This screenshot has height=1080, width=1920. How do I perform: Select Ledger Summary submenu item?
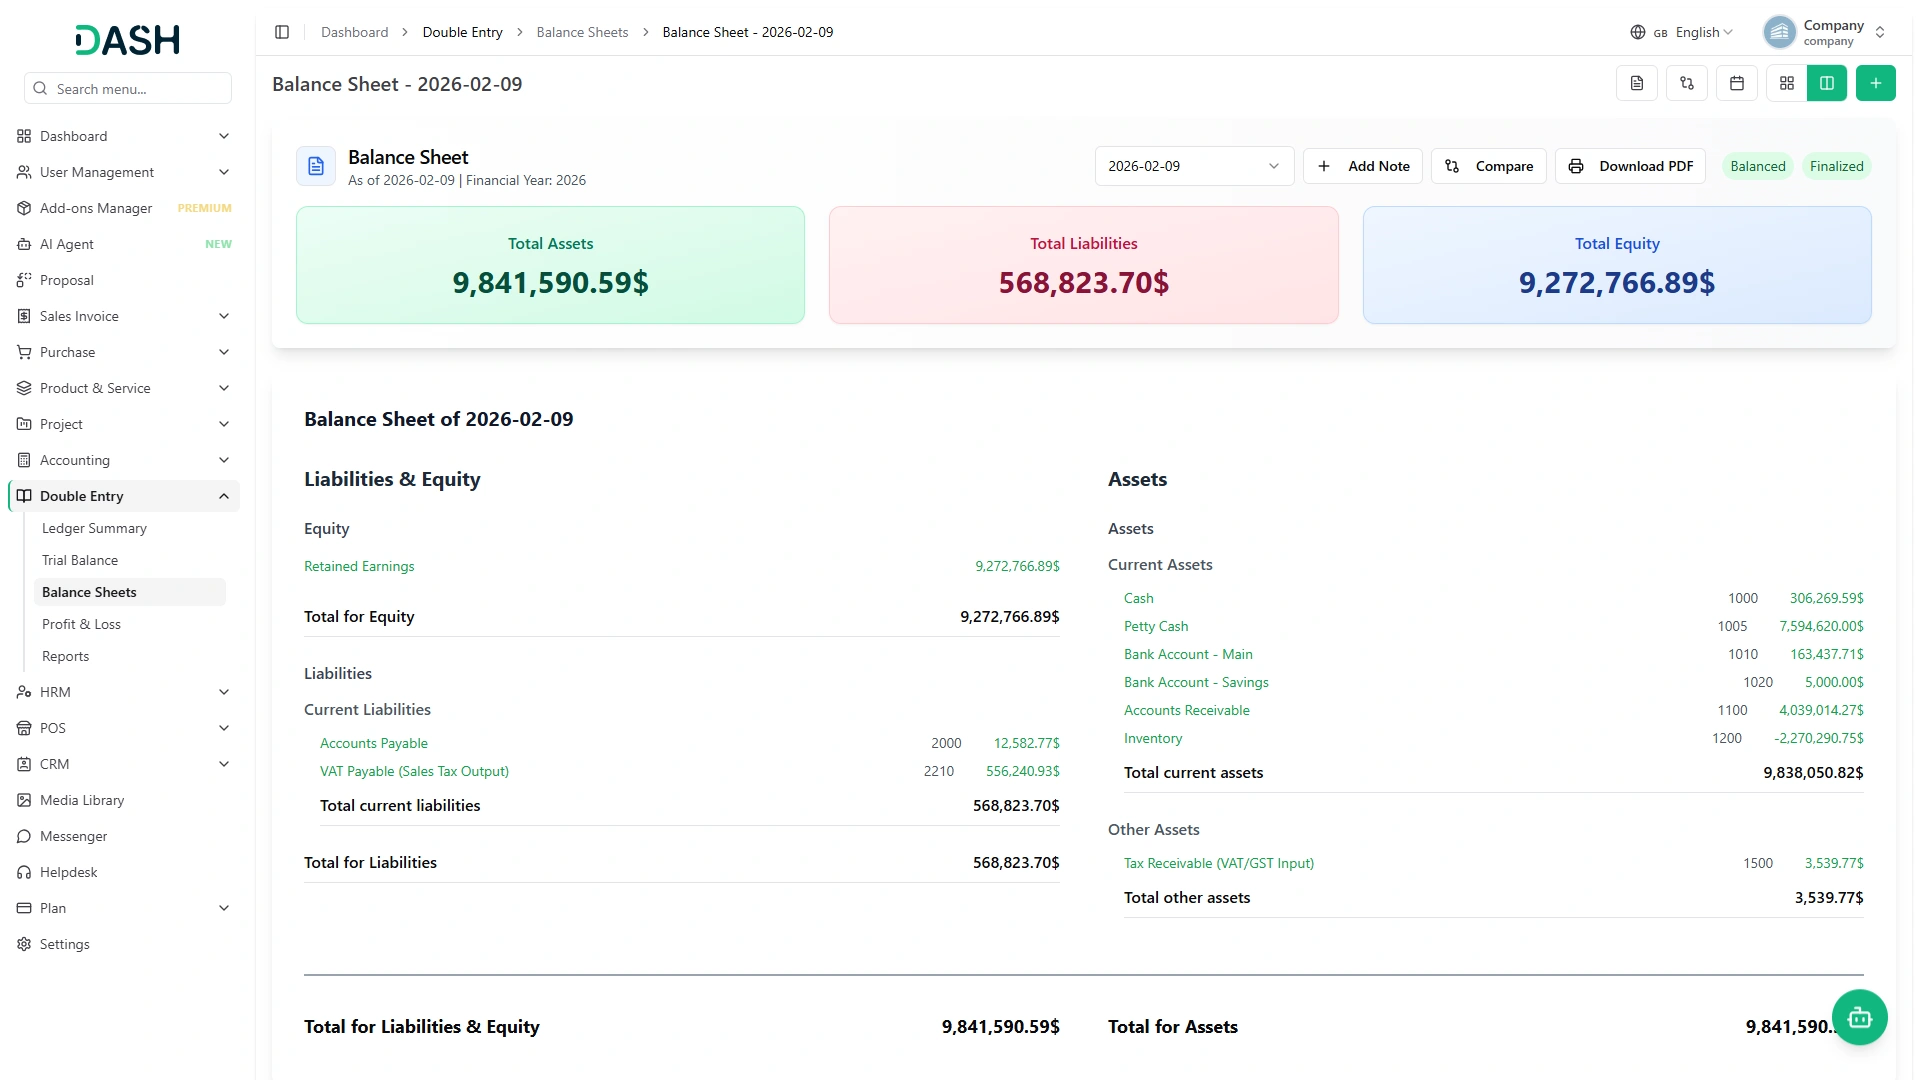coord(130,528)
